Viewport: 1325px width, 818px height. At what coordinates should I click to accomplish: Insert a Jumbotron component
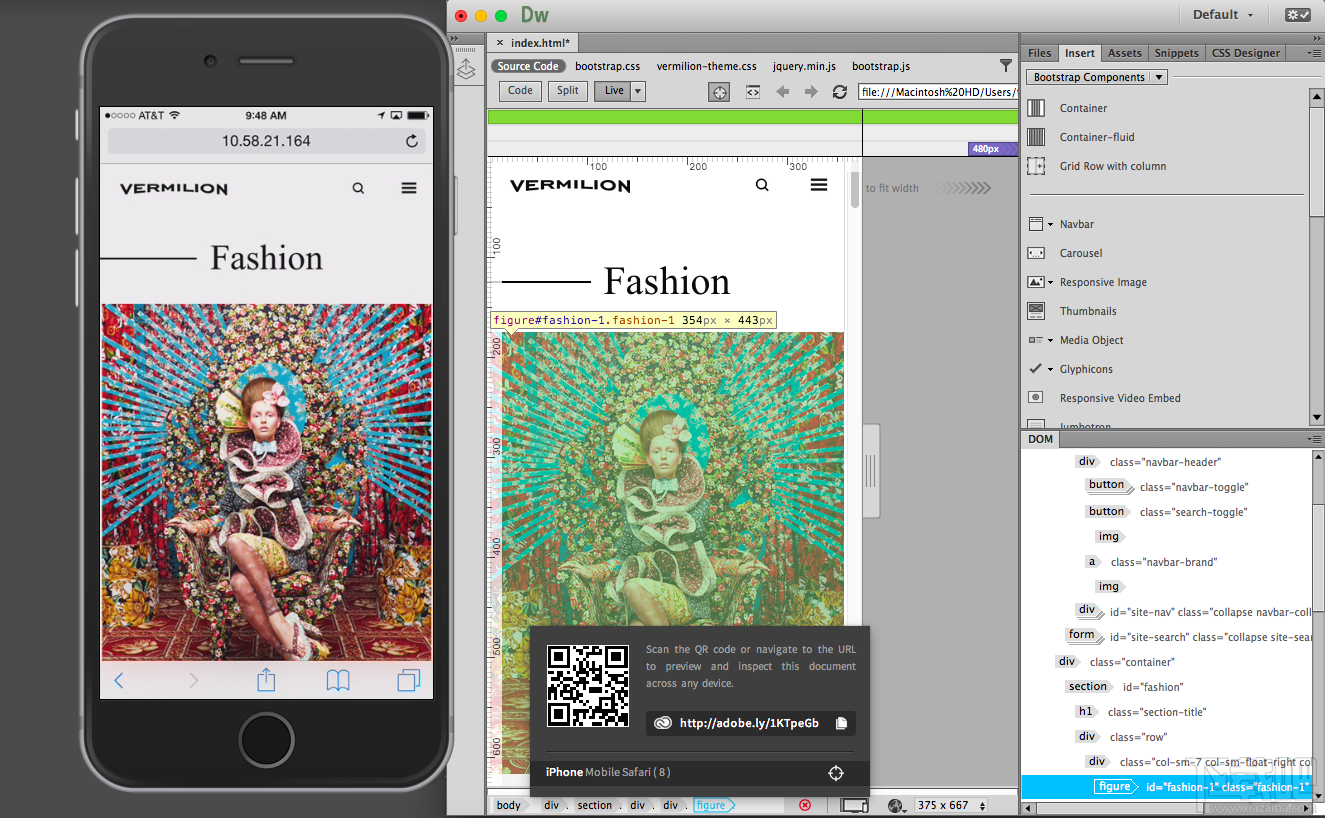point(1089,425)
